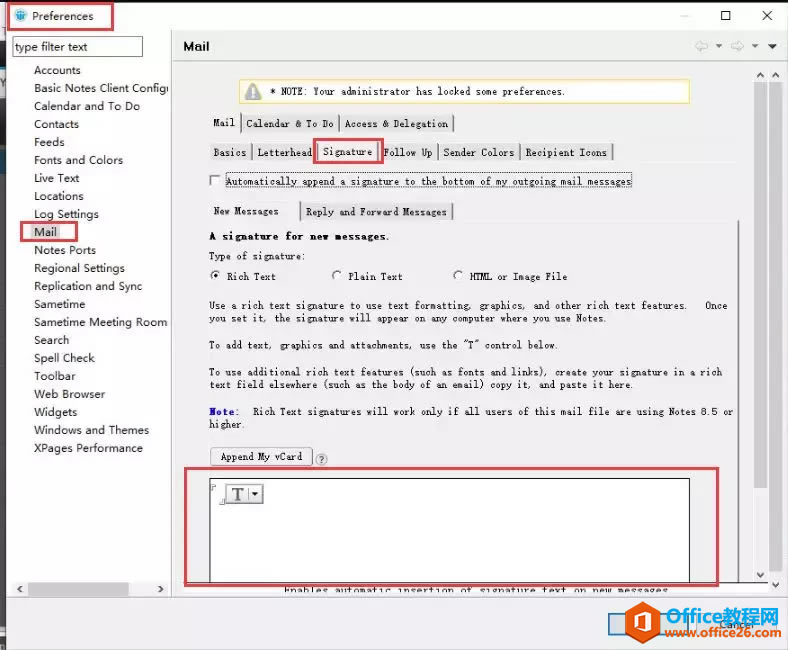Switch to the Calendar & To Do tab
Viewport: 788px width, 650px height.
click(x=289, y=123)
